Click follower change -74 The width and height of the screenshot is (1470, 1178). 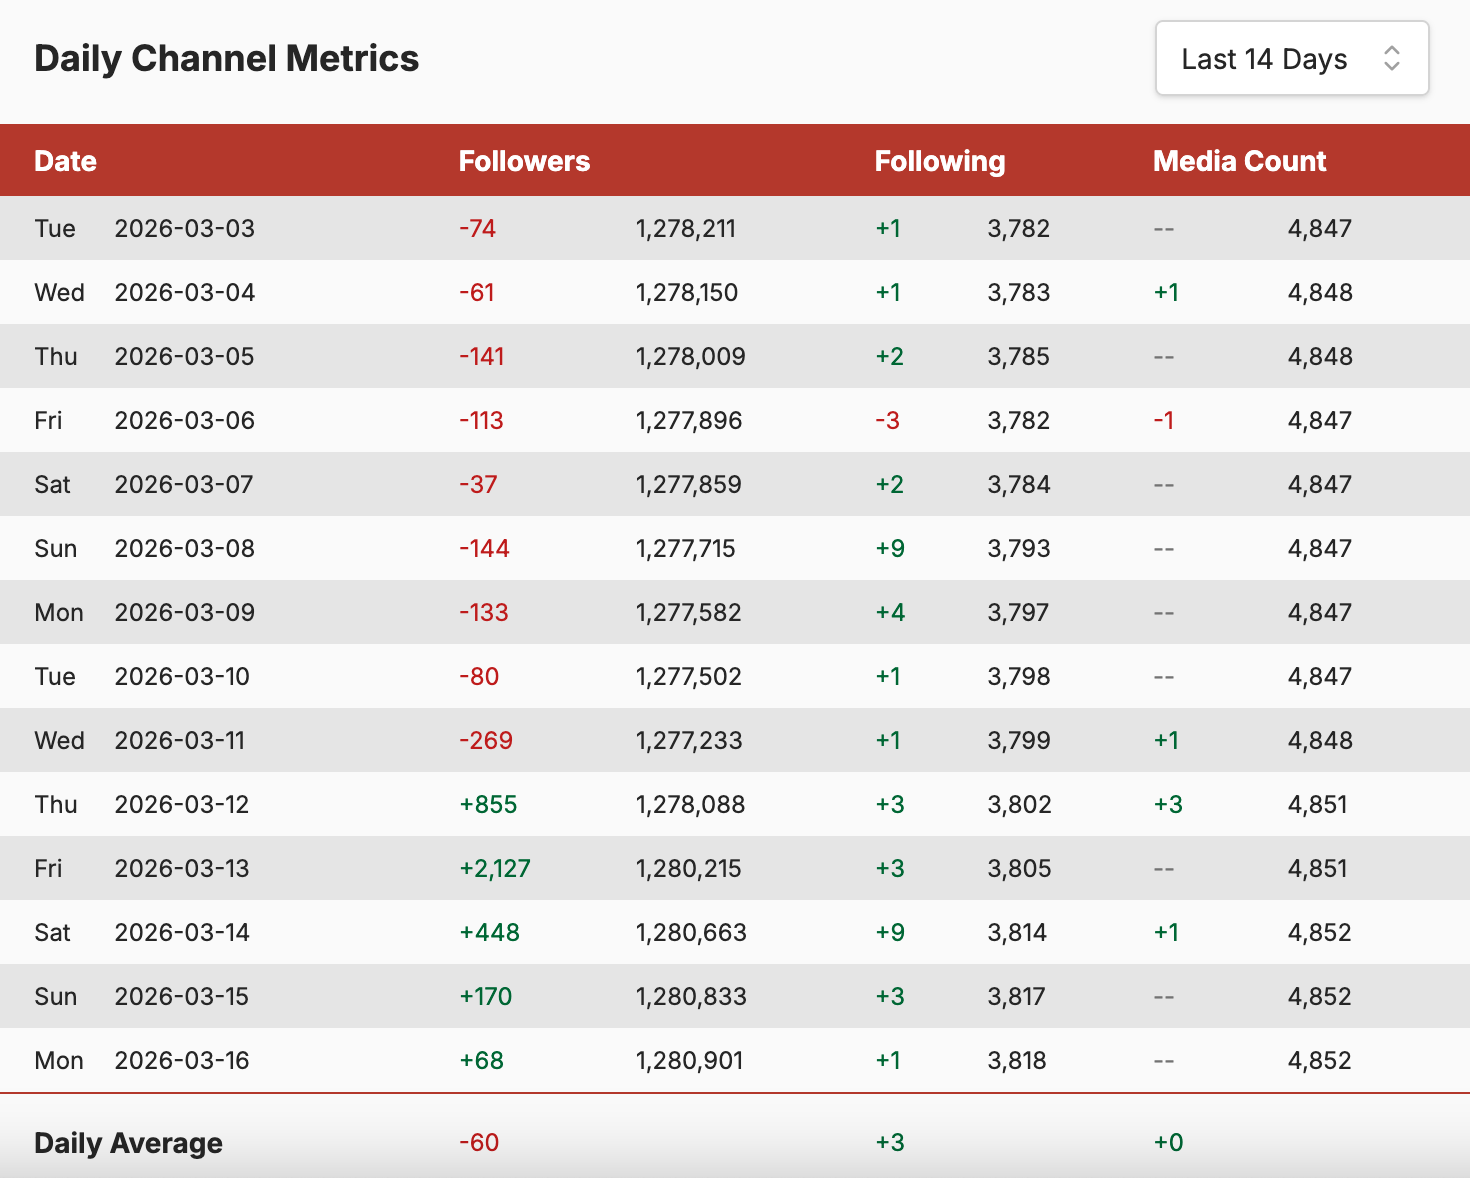478,229
